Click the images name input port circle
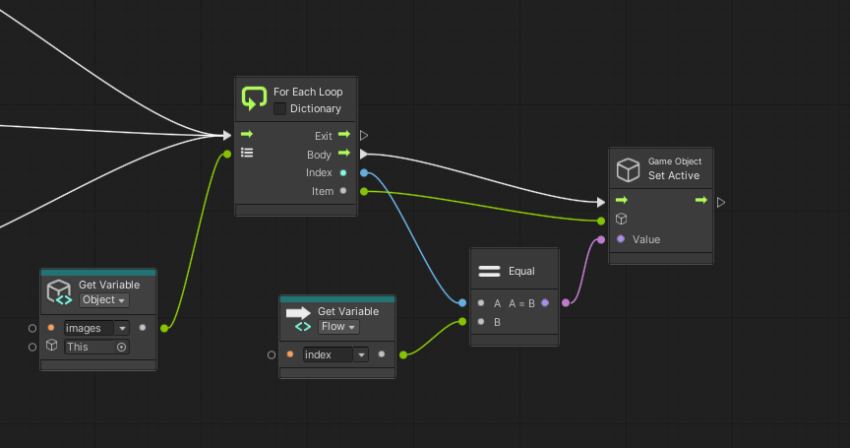The image size is (850, 448). coord(33,328)
